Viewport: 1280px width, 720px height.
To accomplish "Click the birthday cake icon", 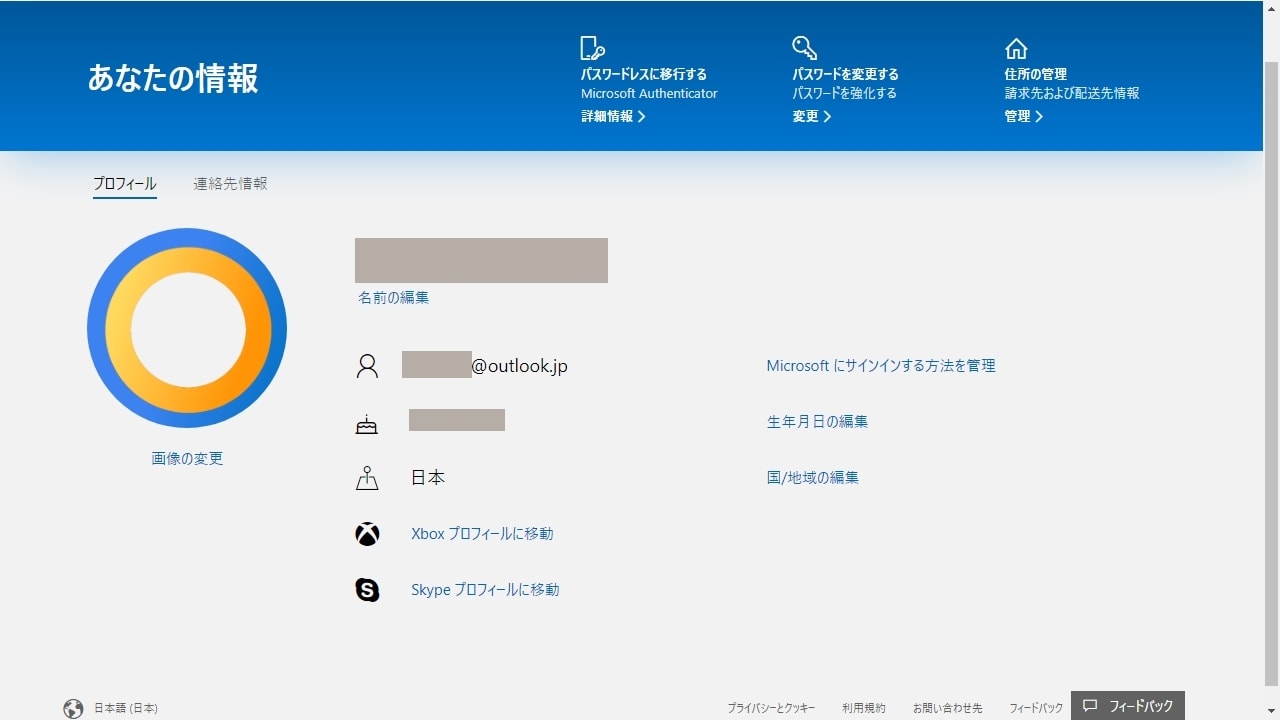I will (367, 424).
